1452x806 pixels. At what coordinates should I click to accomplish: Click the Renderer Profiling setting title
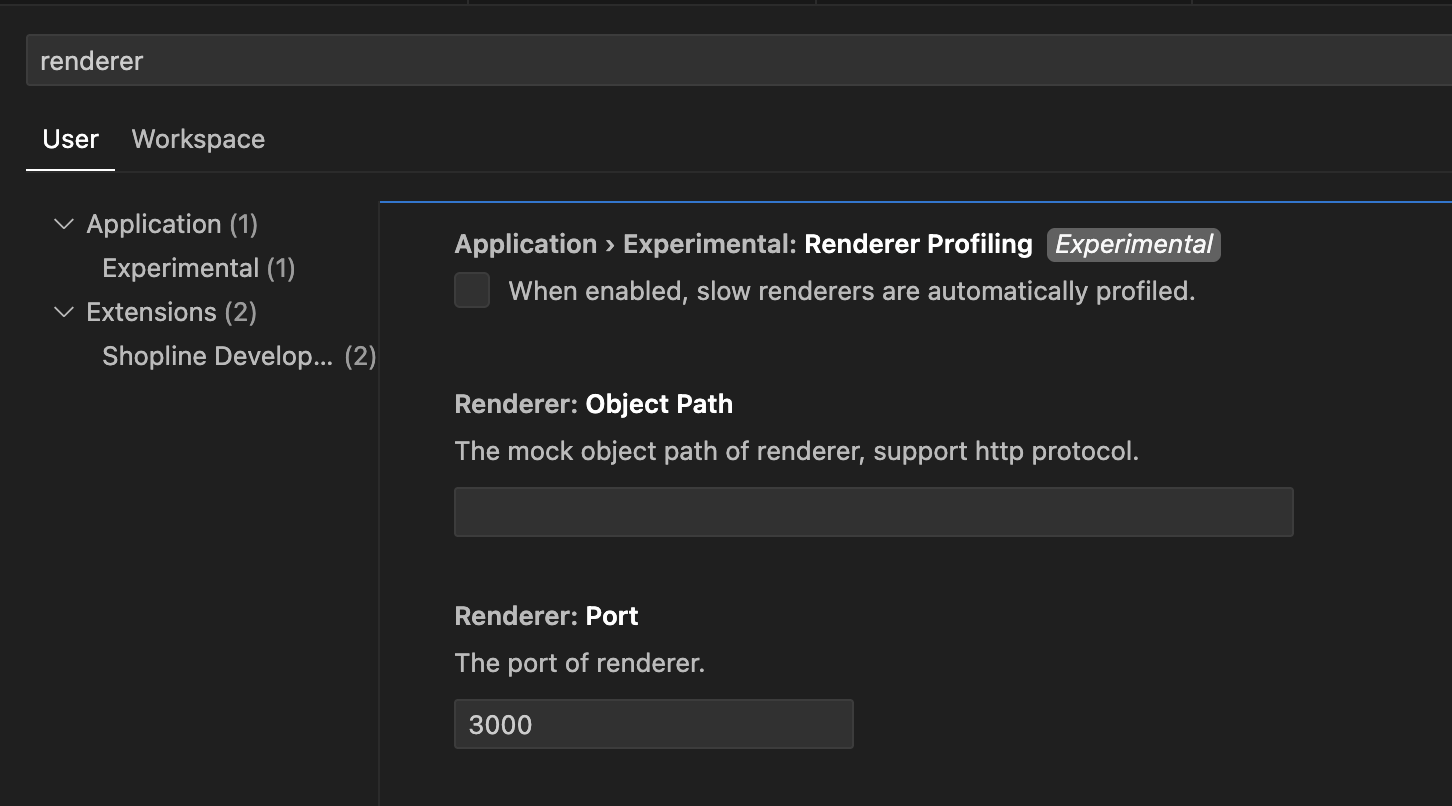click(918, 244)
